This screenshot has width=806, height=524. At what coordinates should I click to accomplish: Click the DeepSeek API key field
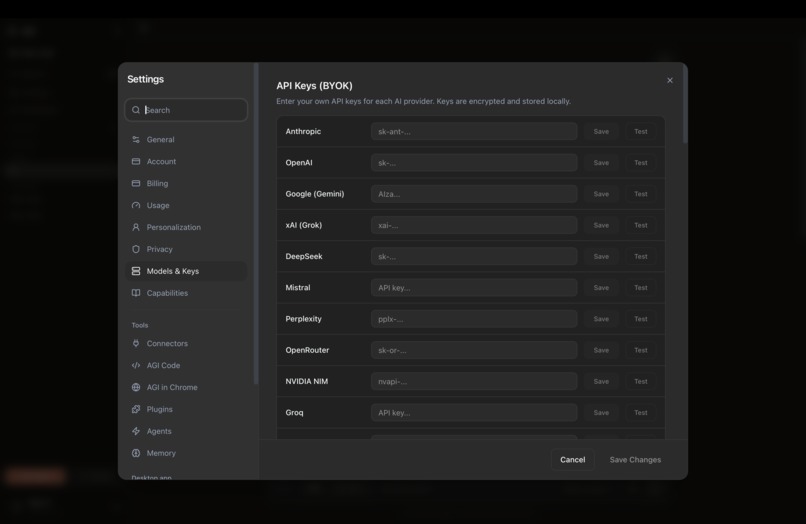(474, 257)
